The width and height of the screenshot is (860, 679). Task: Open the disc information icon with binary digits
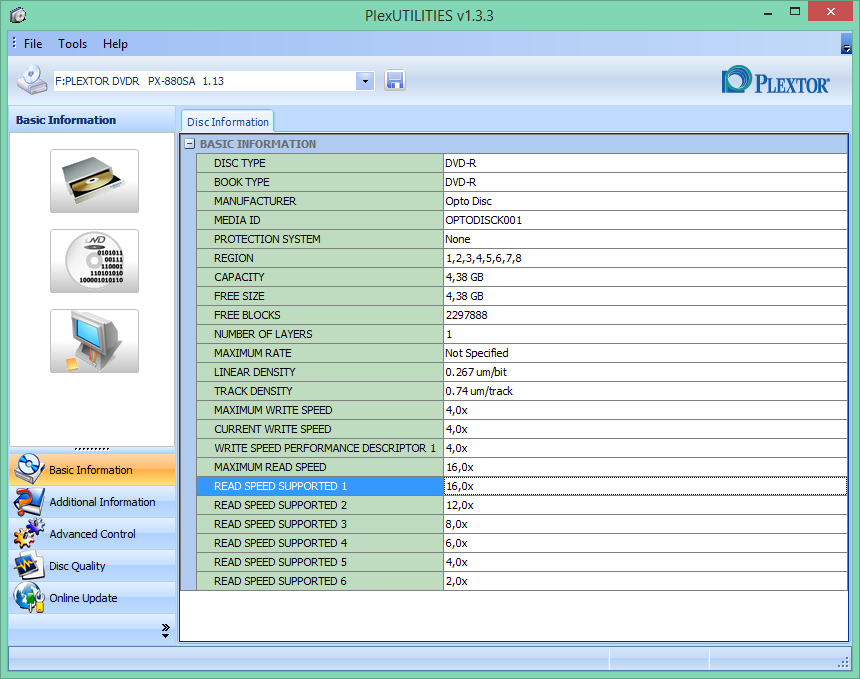coord(94,261)
